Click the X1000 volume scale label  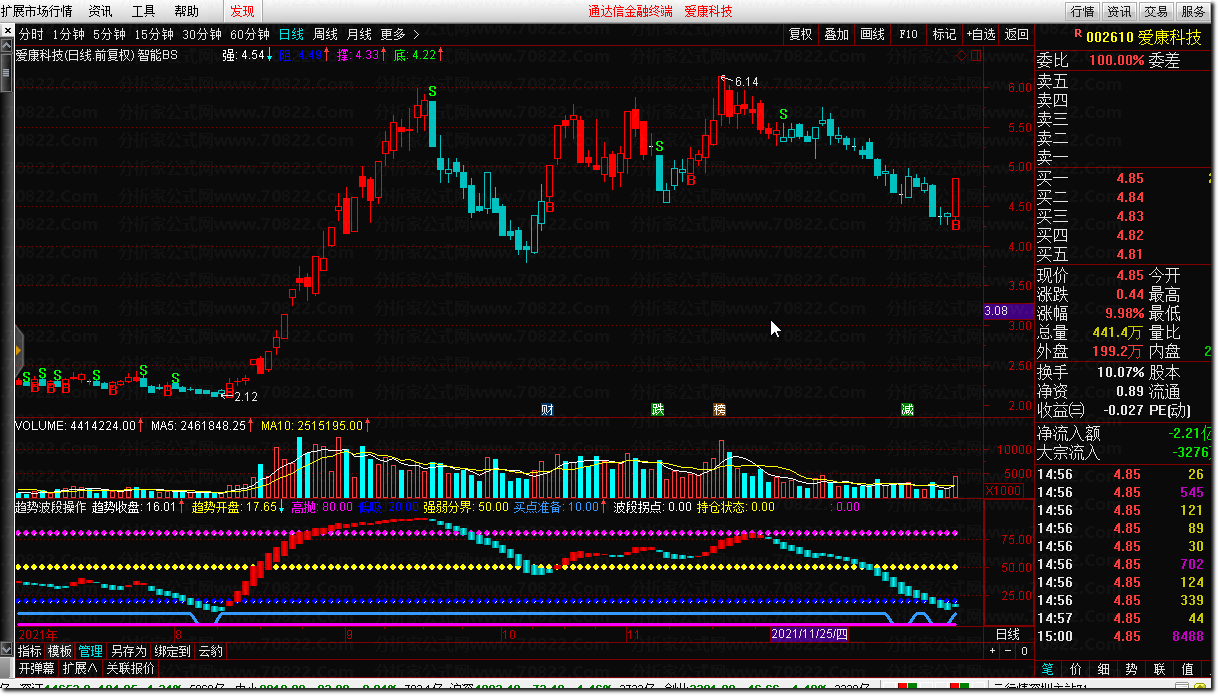pos(1003,491)
